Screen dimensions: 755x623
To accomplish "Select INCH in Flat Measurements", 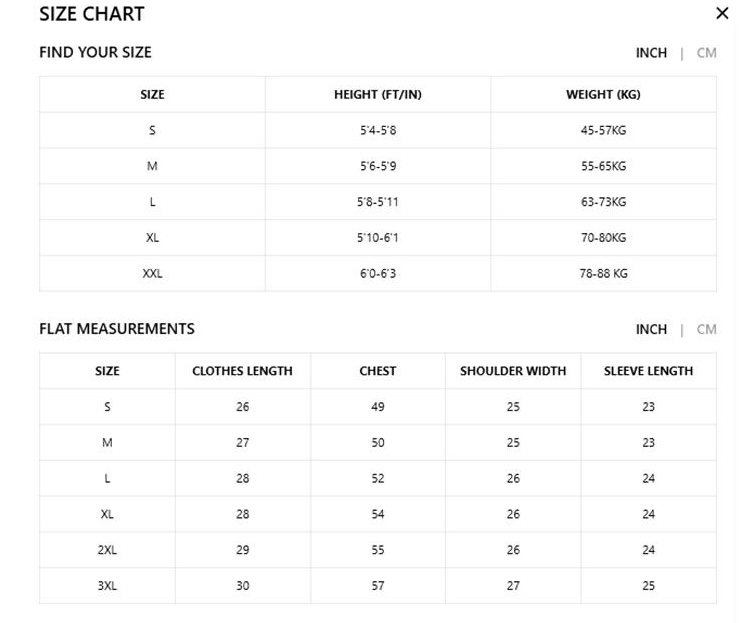I will tap(651, 329).
